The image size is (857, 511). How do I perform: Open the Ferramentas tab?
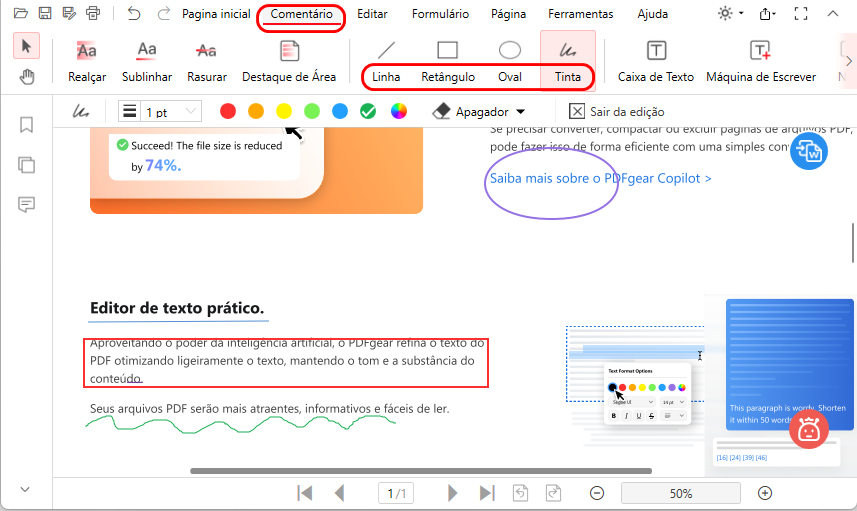coord(580,14)
